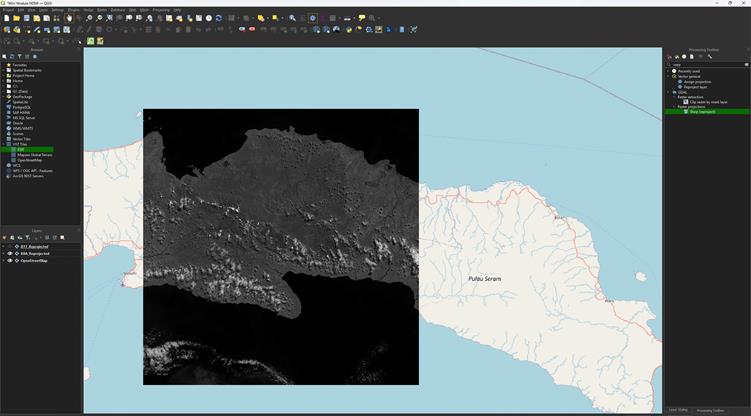Click the New Project icon
Image resolution: width=751 pixels, height=416 pixels.
coord(5,18)
